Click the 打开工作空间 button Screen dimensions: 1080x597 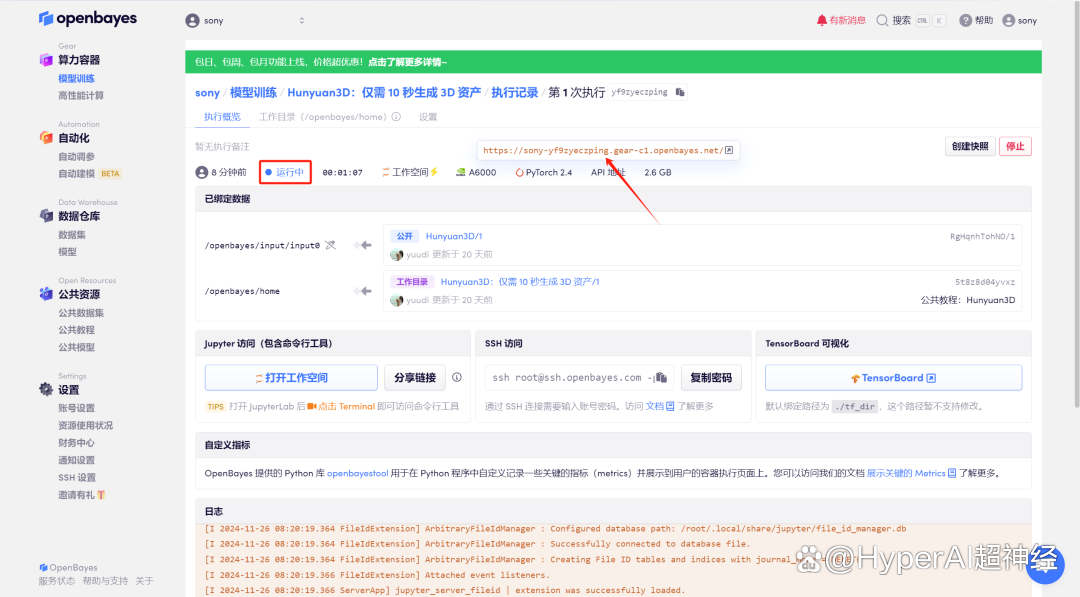291,377
